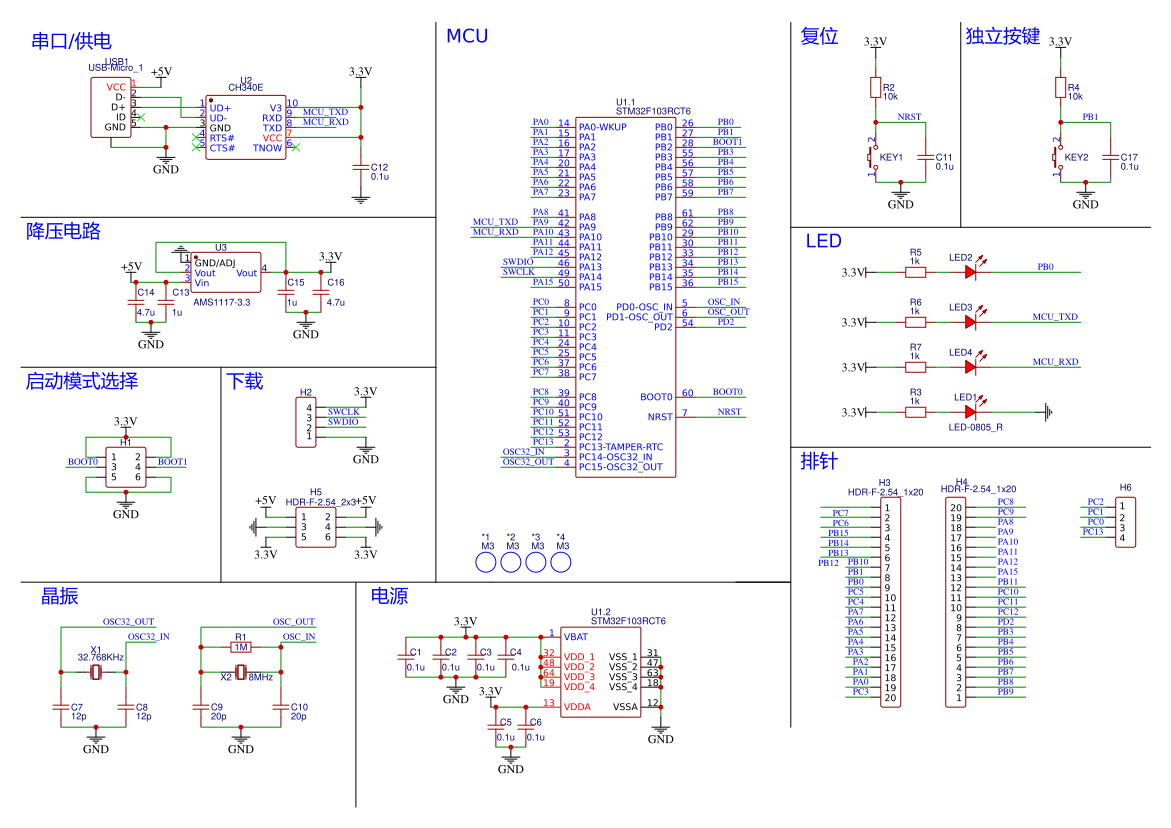
Task: Select pull-up resistor R4 10k
Action: click(1060, 88)
